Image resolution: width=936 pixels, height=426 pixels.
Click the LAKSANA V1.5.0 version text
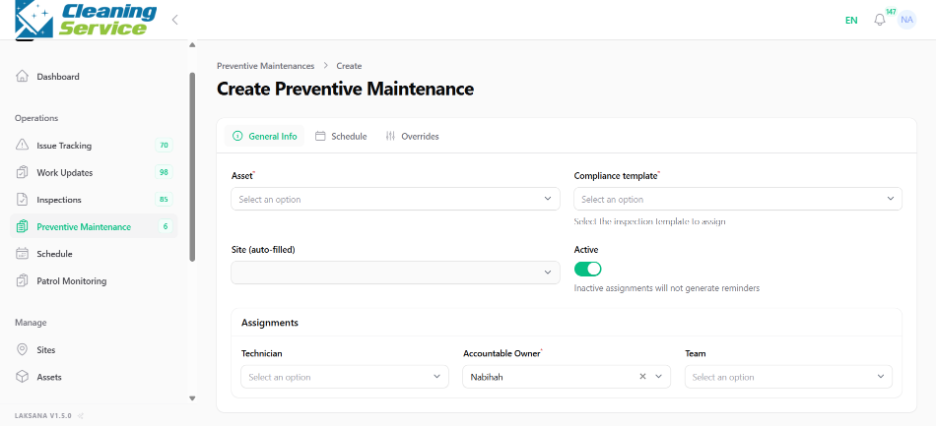point(43,416)
